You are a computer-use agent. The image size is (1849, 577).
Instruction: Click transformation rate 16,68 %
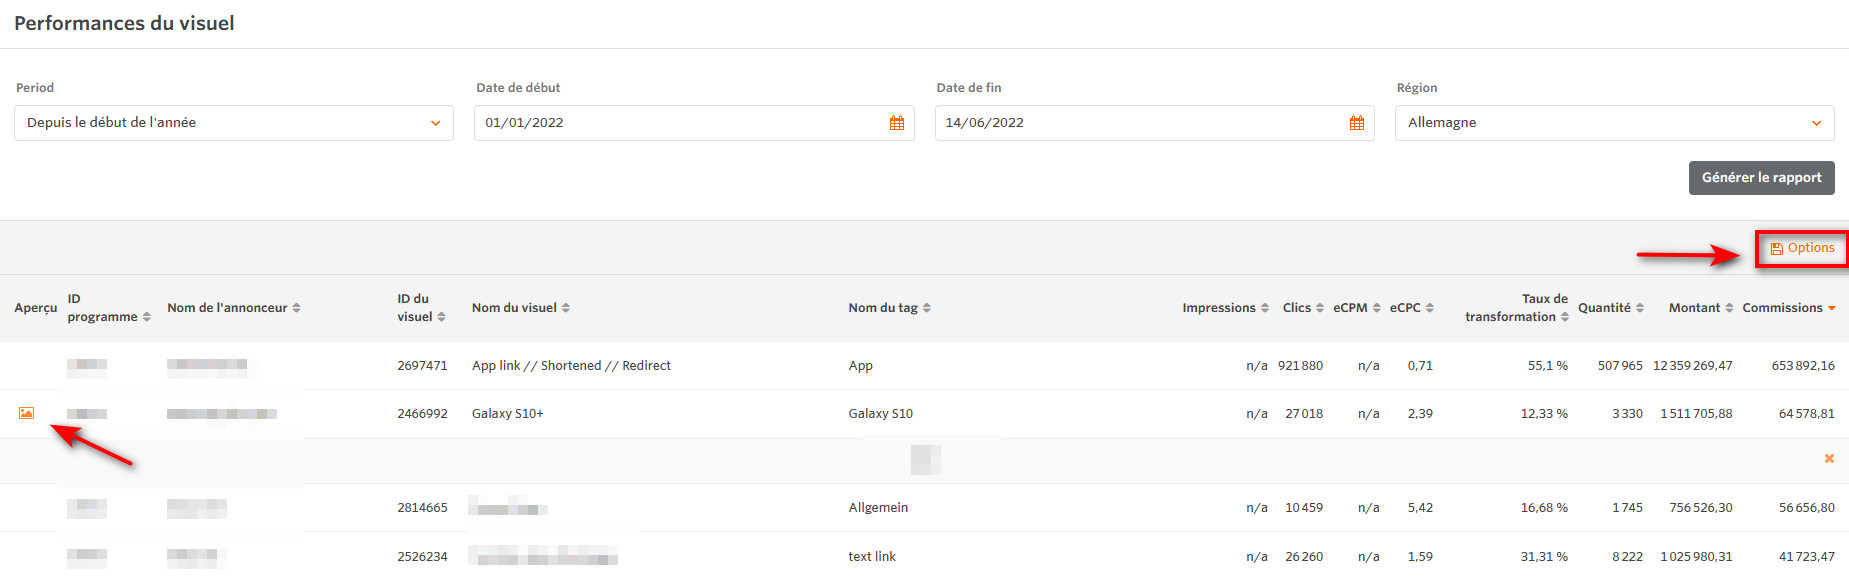click(1544, 508)
